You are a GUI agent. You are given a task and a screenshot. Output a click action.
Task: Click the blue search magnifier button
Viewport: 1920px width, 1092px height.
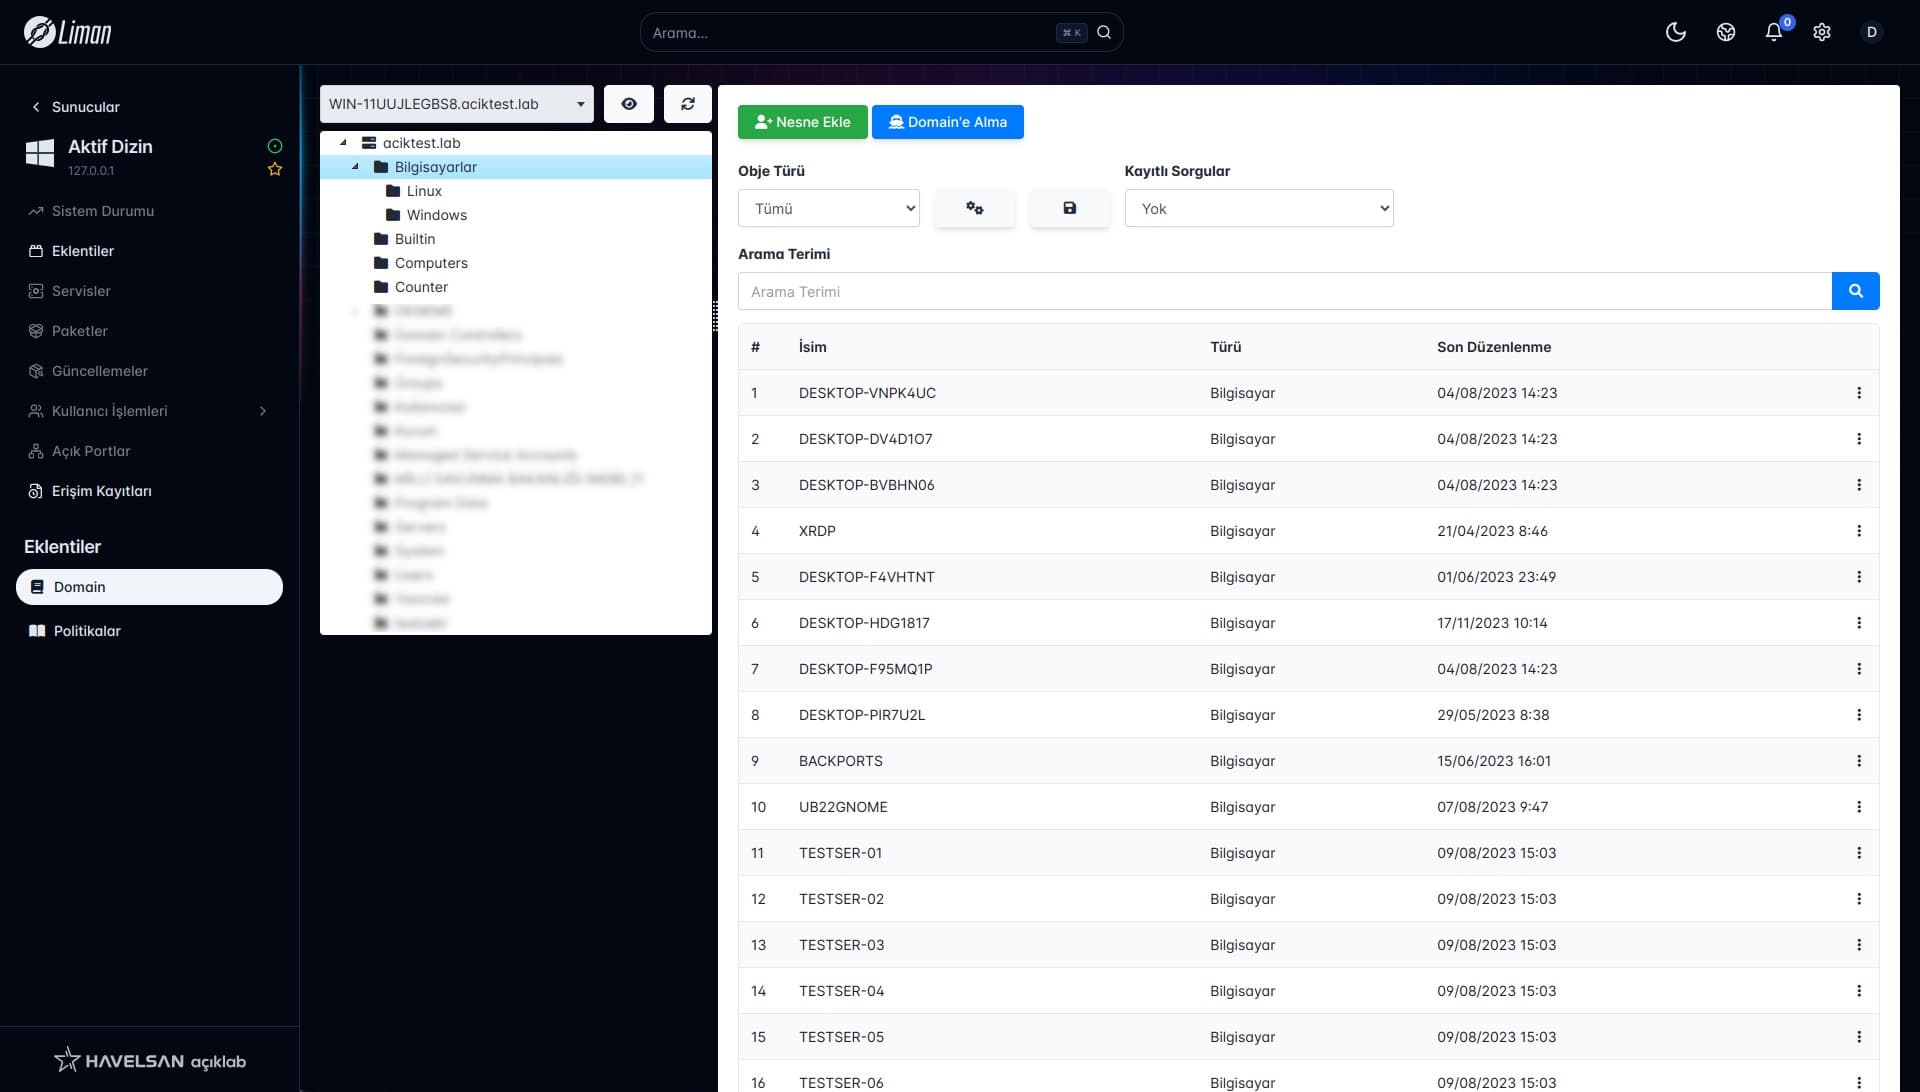1855,291
